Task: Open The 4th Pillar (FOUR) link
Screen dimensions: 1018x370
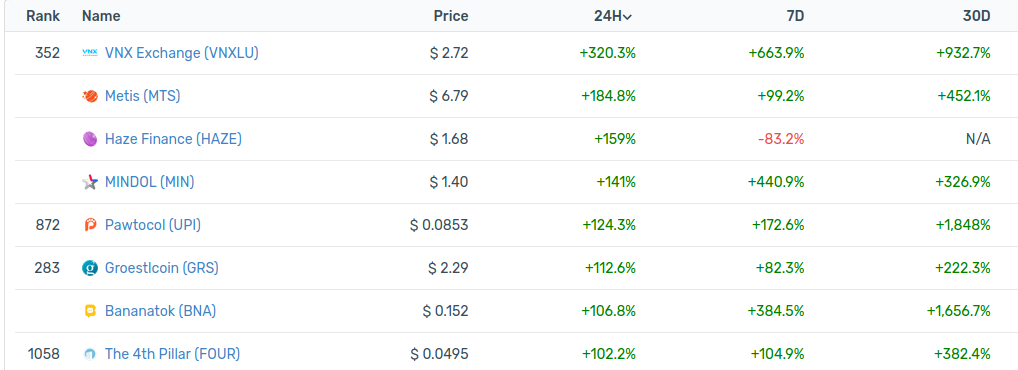Action: (x=173, y=354)
